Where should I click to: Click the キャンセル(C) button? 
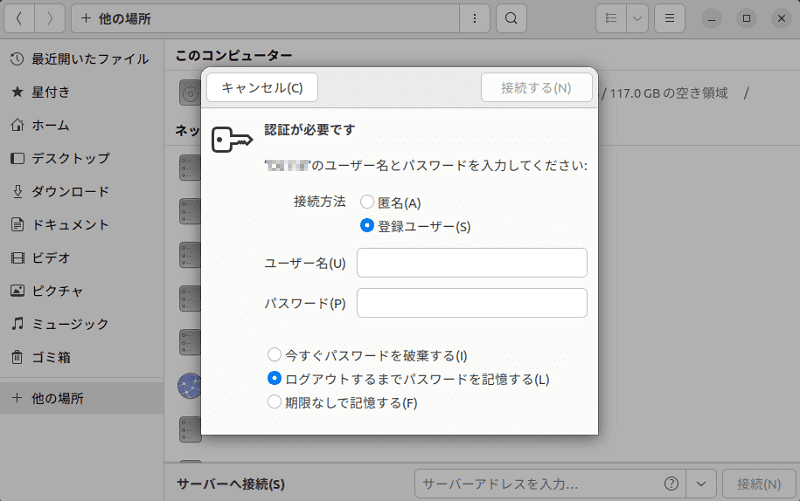[x=262, y=88]
